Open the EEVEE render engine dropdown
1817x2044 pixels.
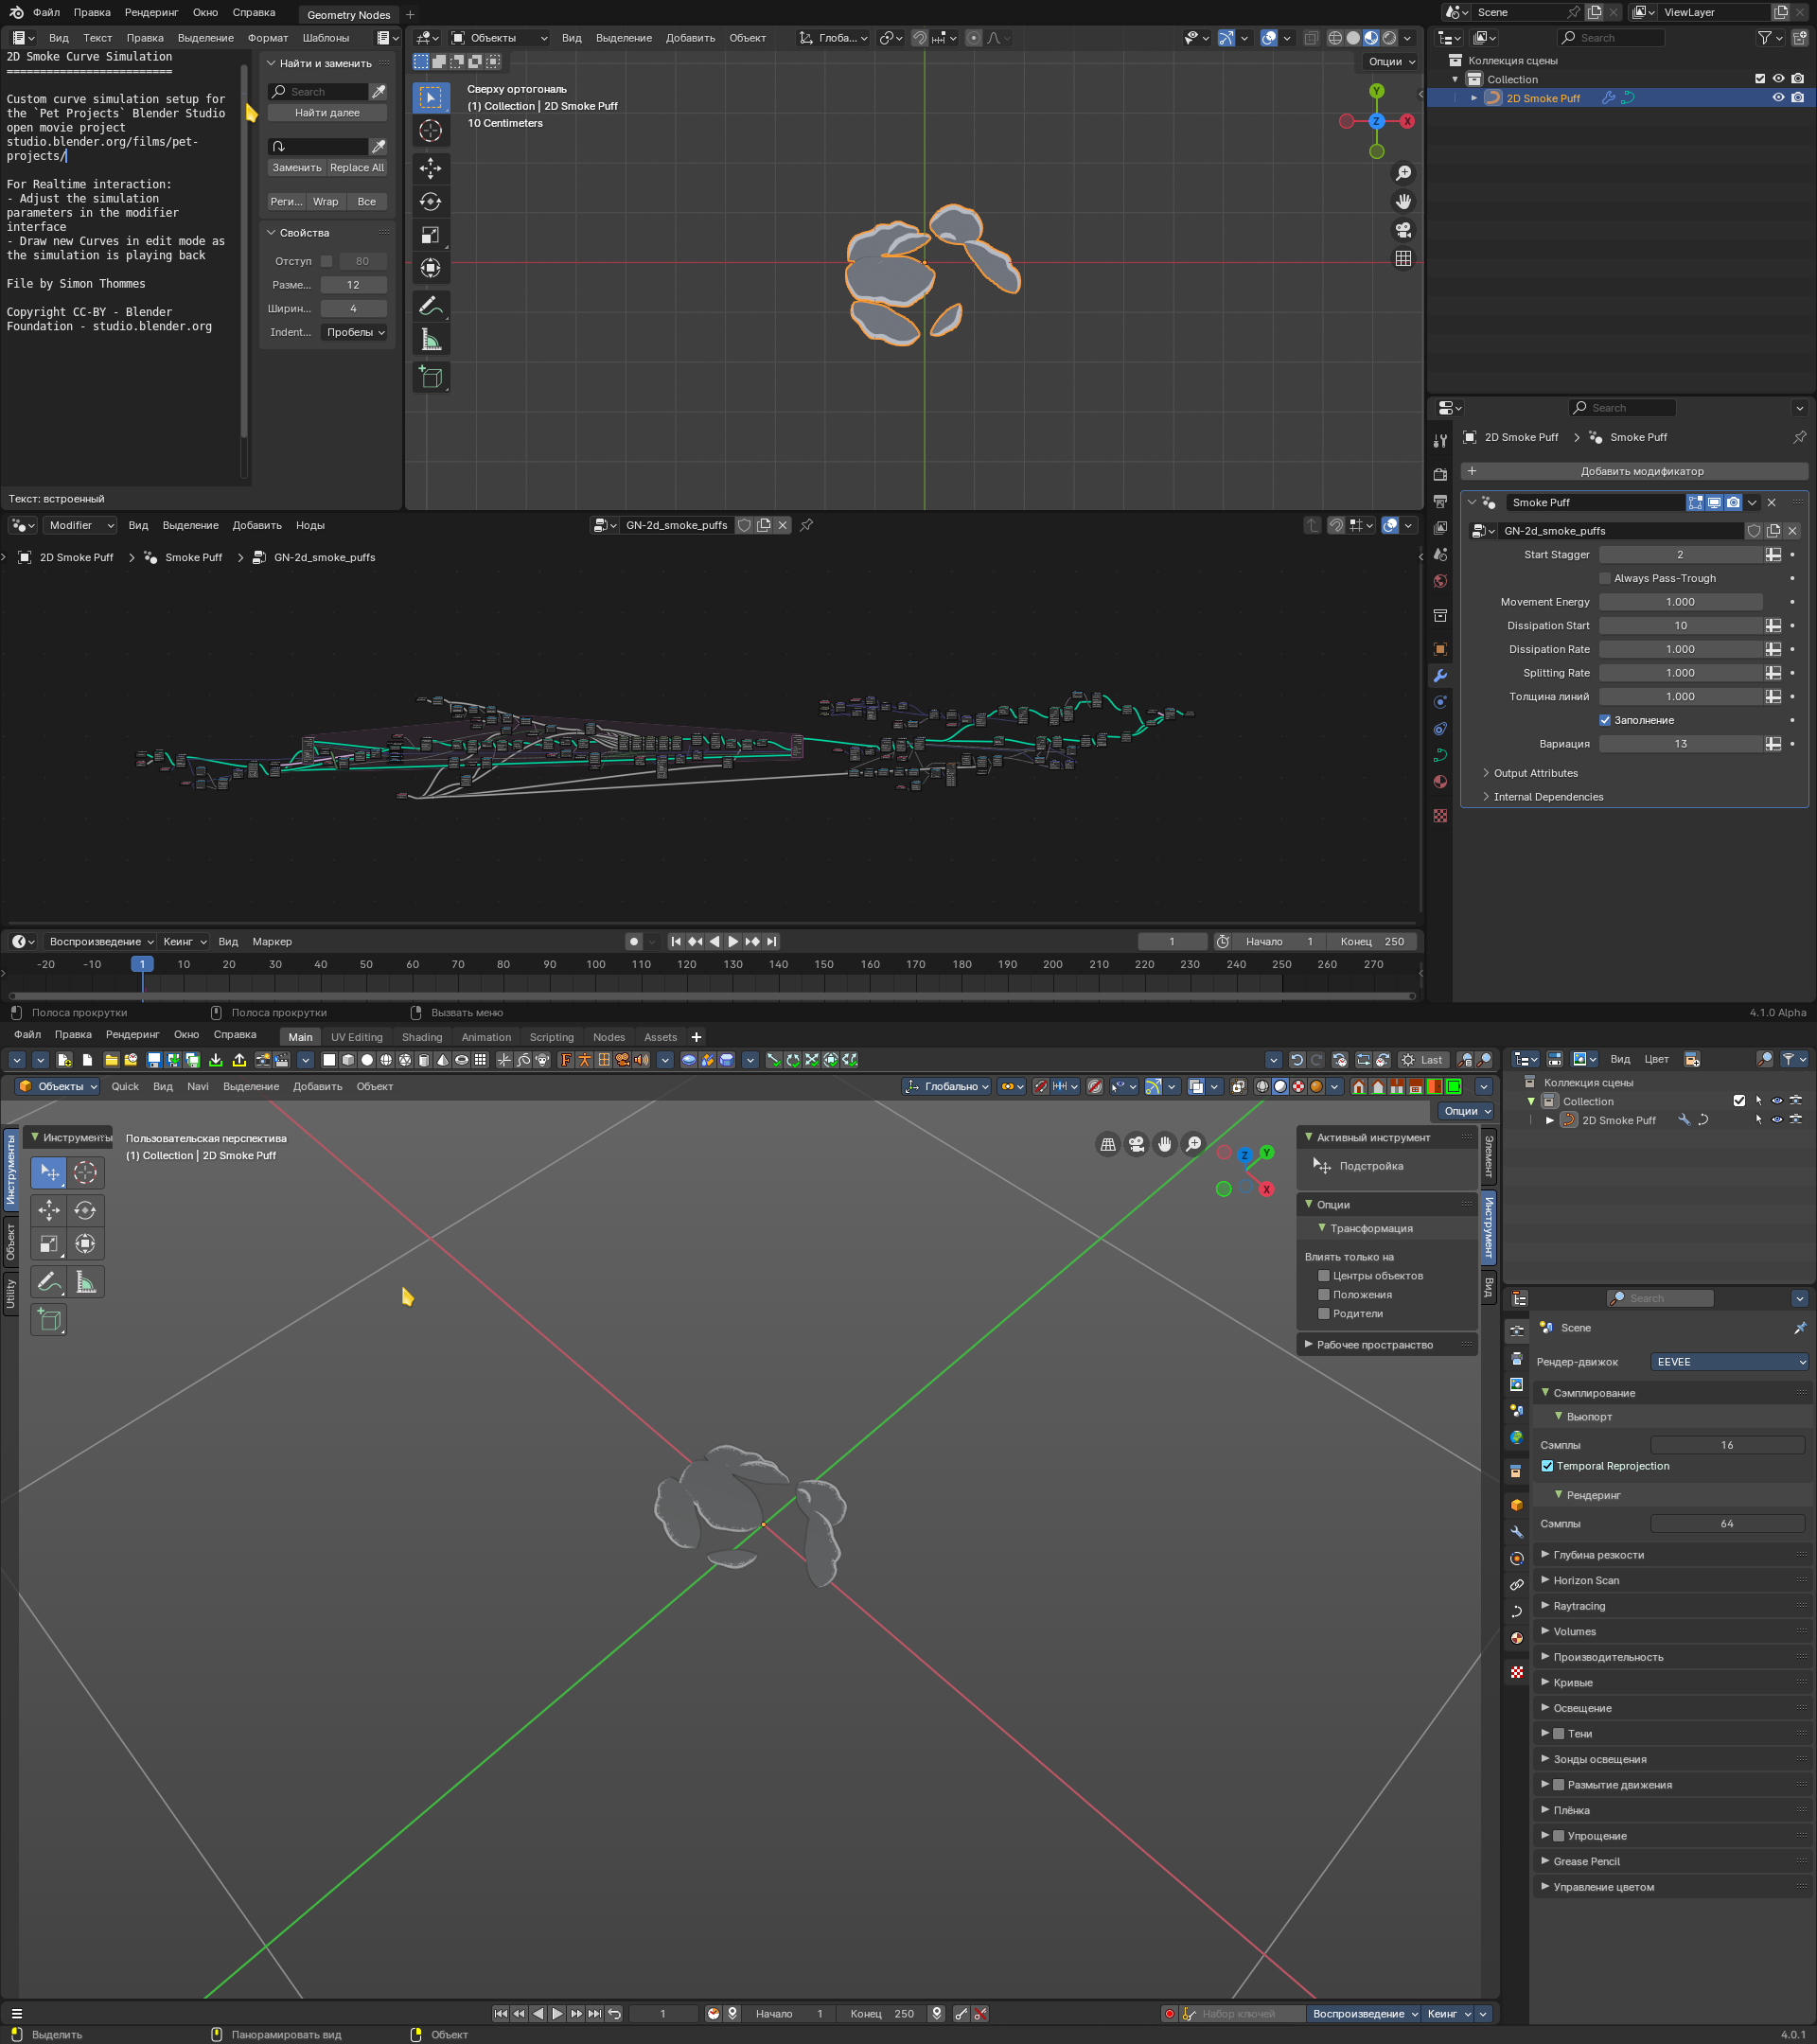1730,1362
